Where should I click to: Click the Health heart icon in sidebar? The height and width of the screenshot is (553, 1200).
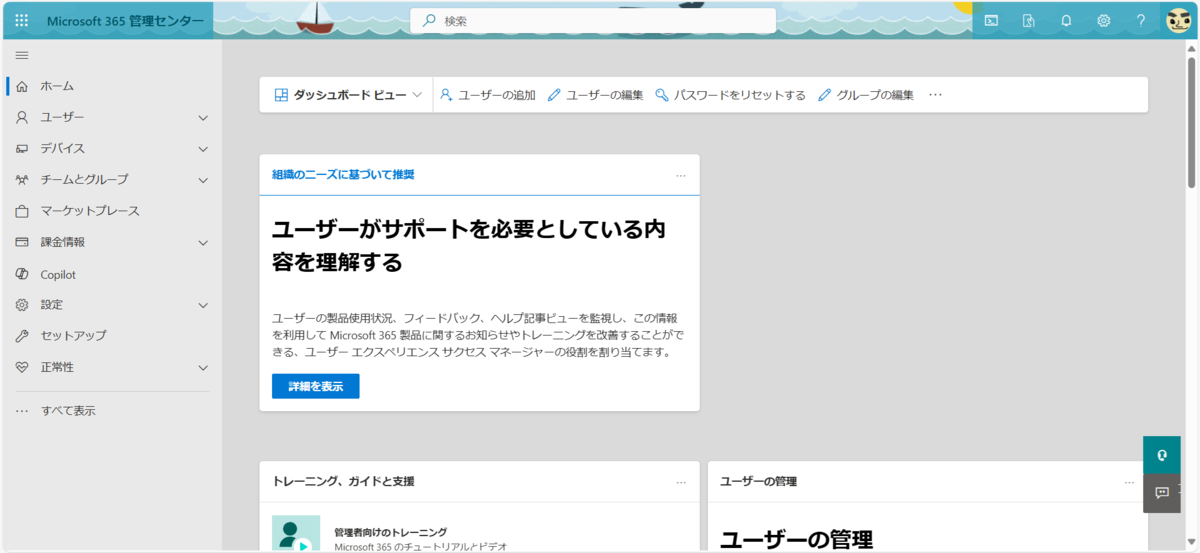(x=22, y=367)
